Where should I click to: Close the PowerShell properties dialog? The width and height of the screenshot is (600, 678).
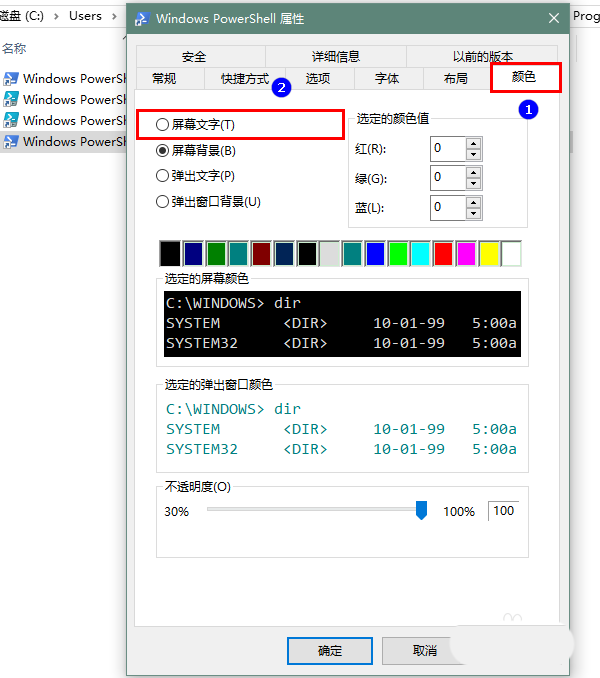click(553, 18)
